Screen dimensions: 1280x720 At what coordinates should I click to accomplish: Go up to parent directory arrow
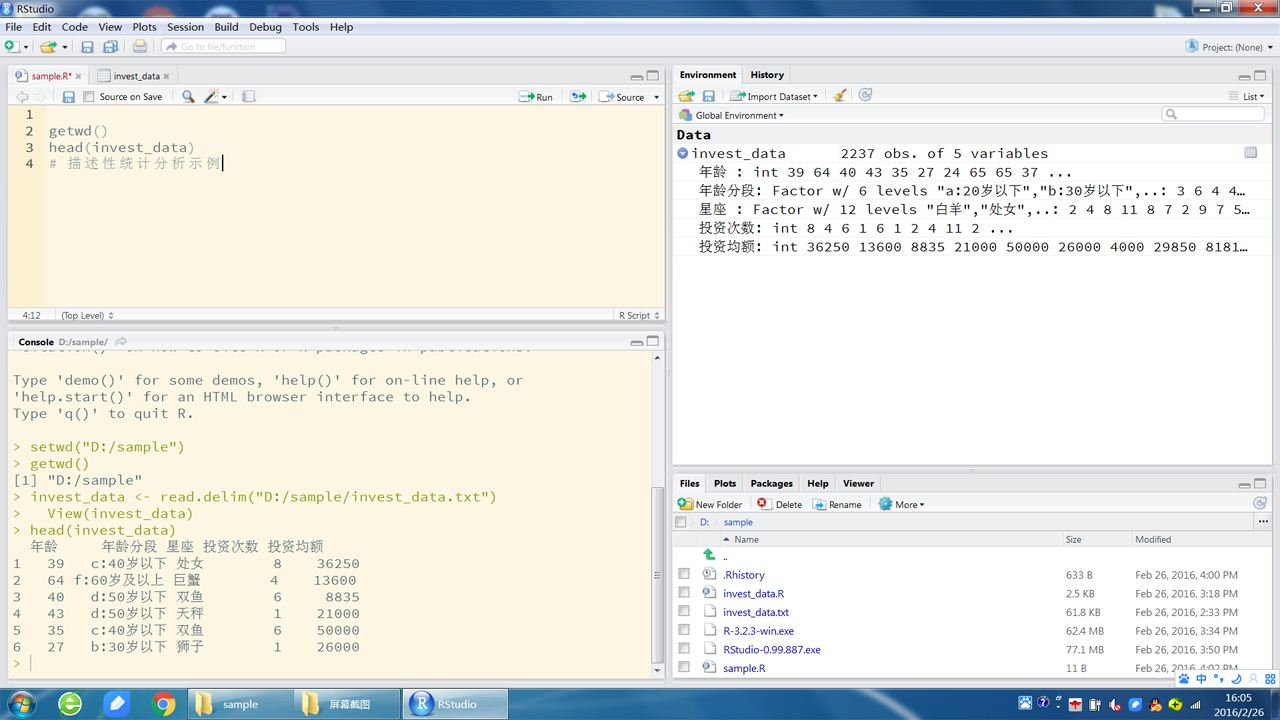(x=709, y=555)
